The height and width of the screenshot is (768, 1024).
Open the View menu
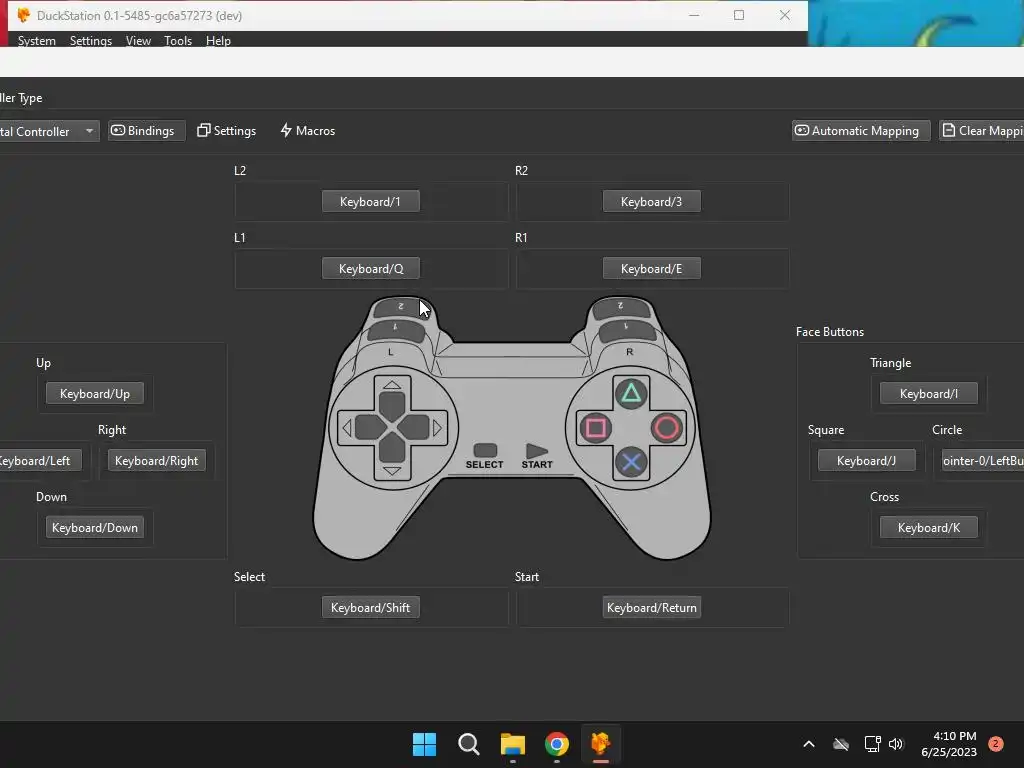coord(138,40)
